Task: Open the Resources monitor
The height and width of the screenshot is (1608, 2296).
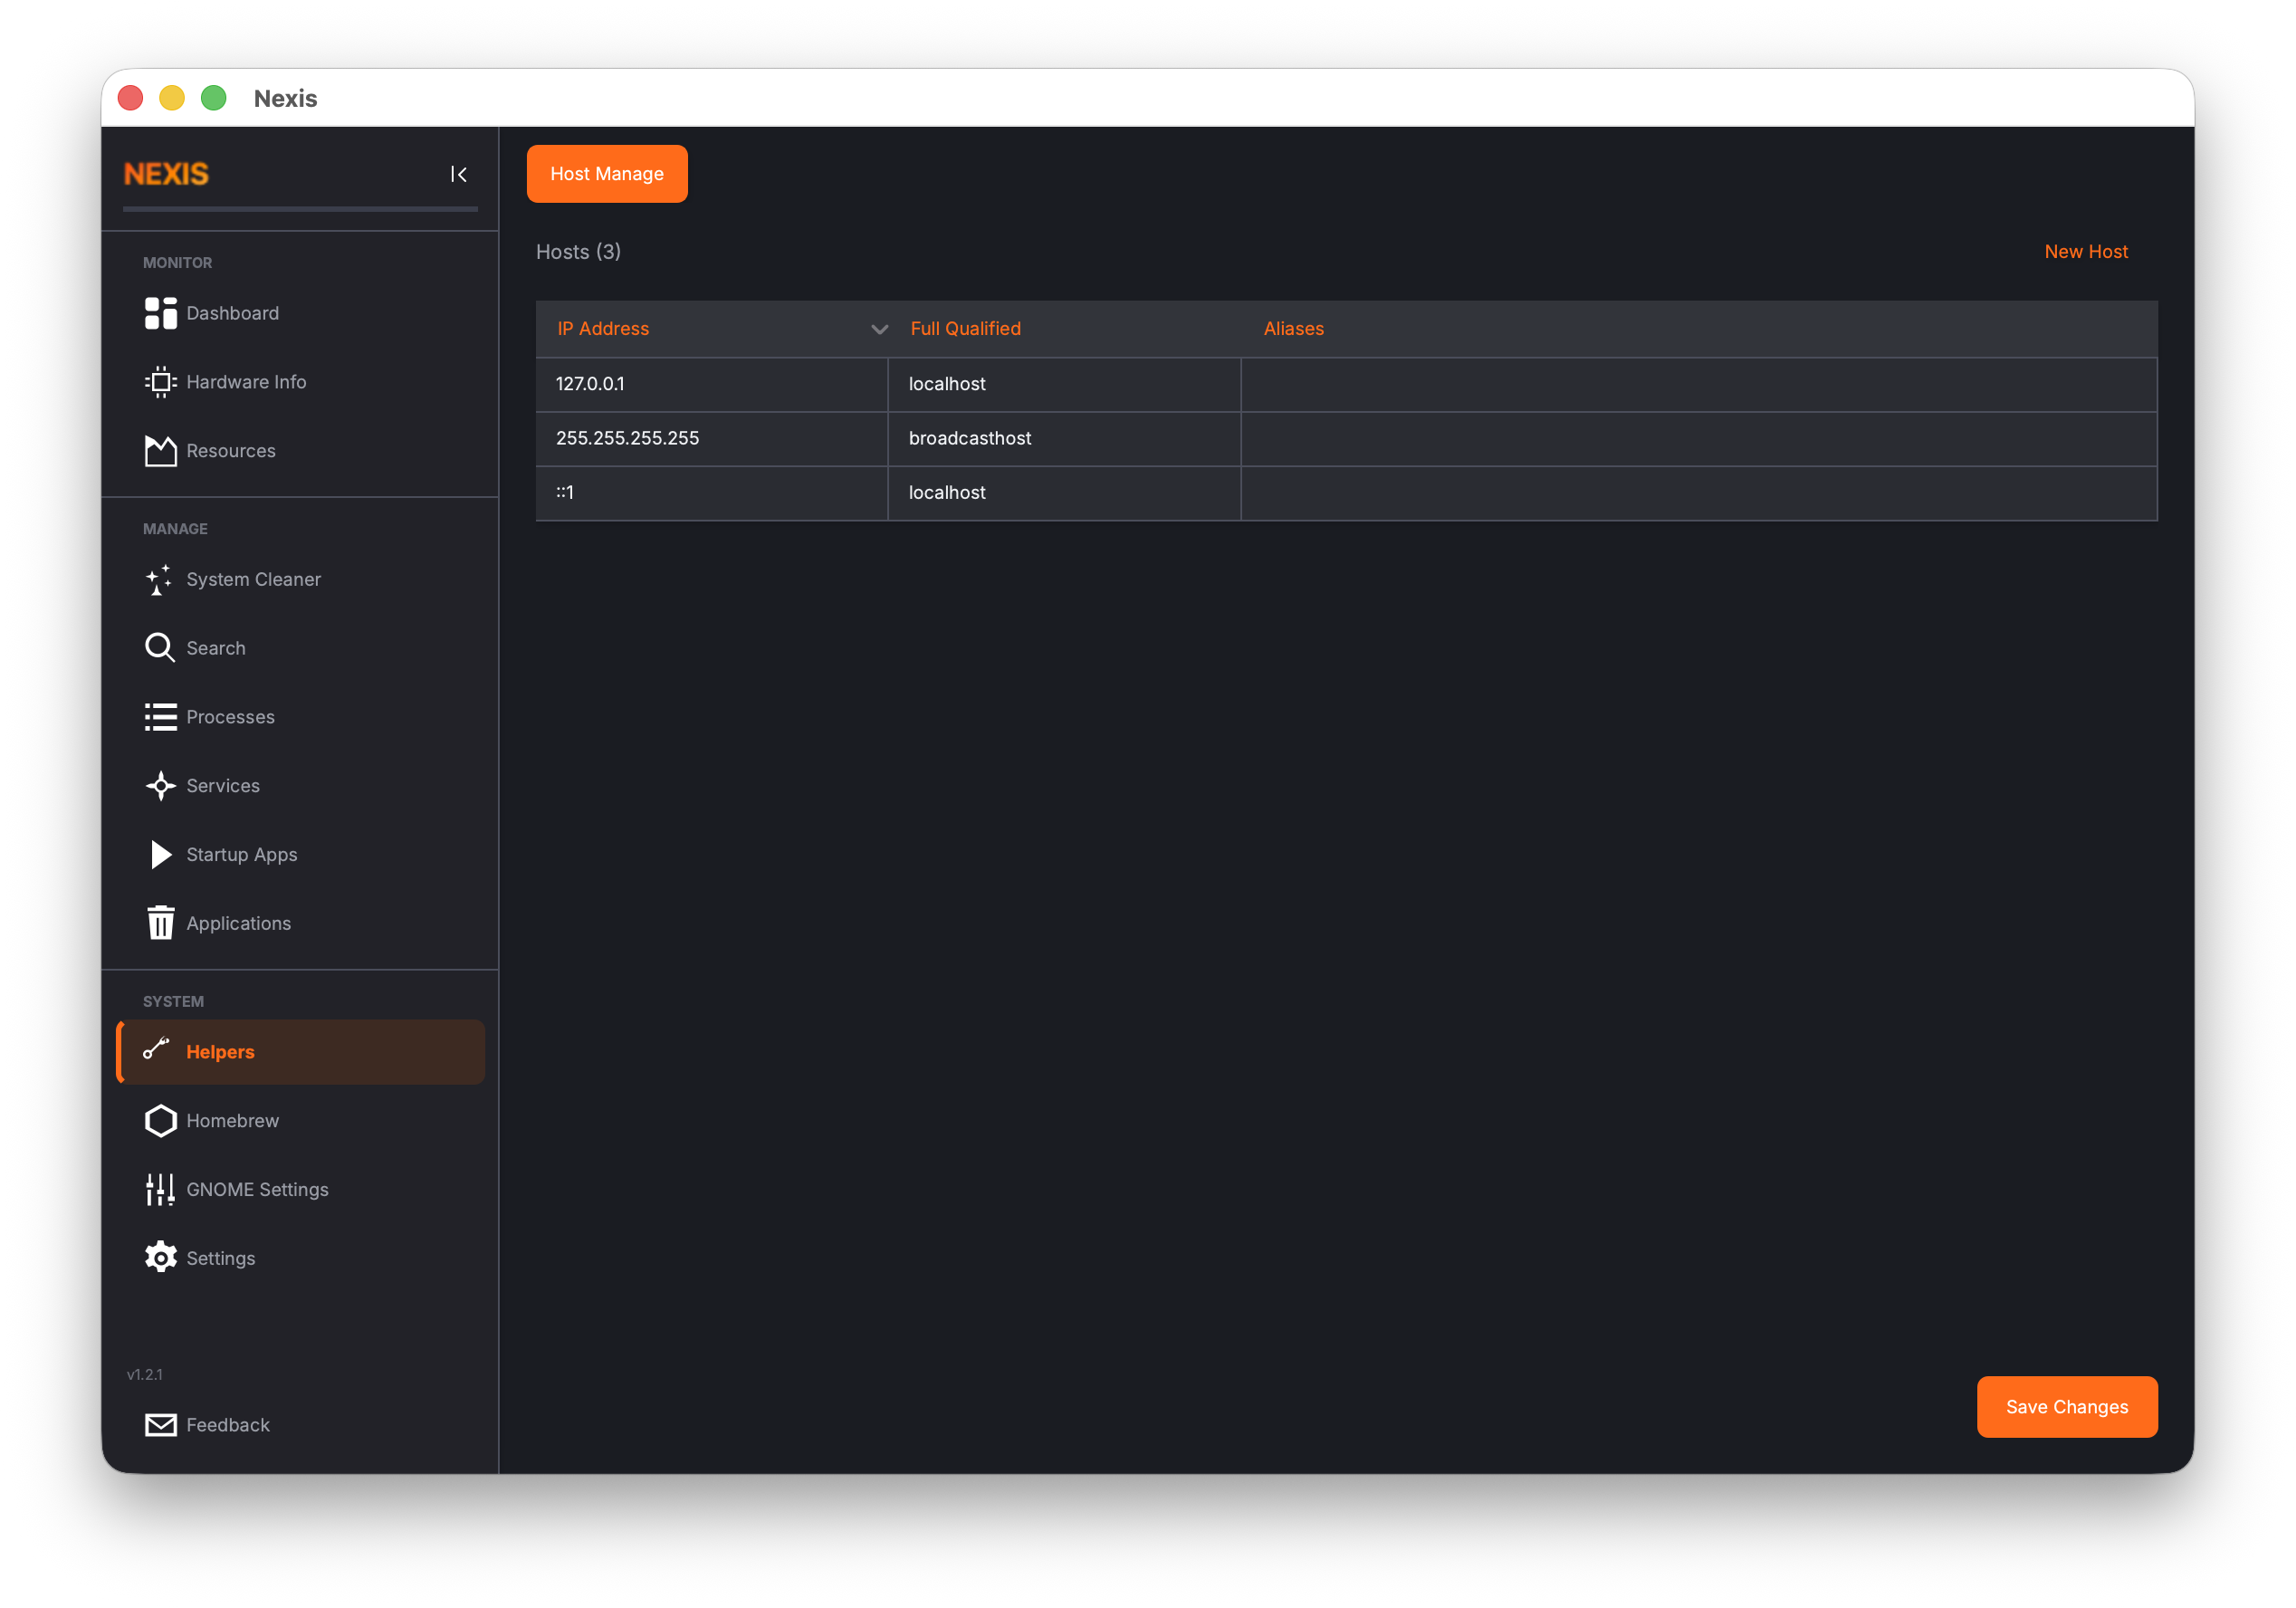Action: (x=230, y=450)
